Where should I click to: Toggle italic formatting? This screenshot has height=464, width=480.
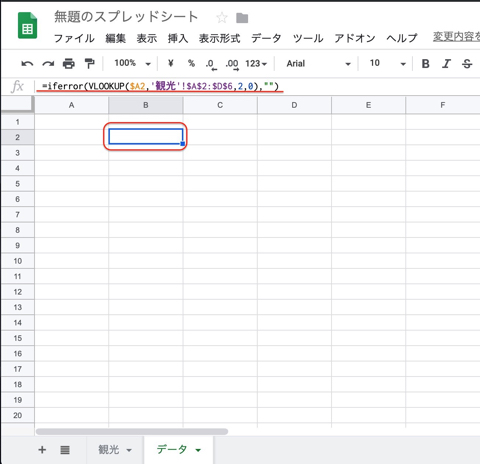446,63
